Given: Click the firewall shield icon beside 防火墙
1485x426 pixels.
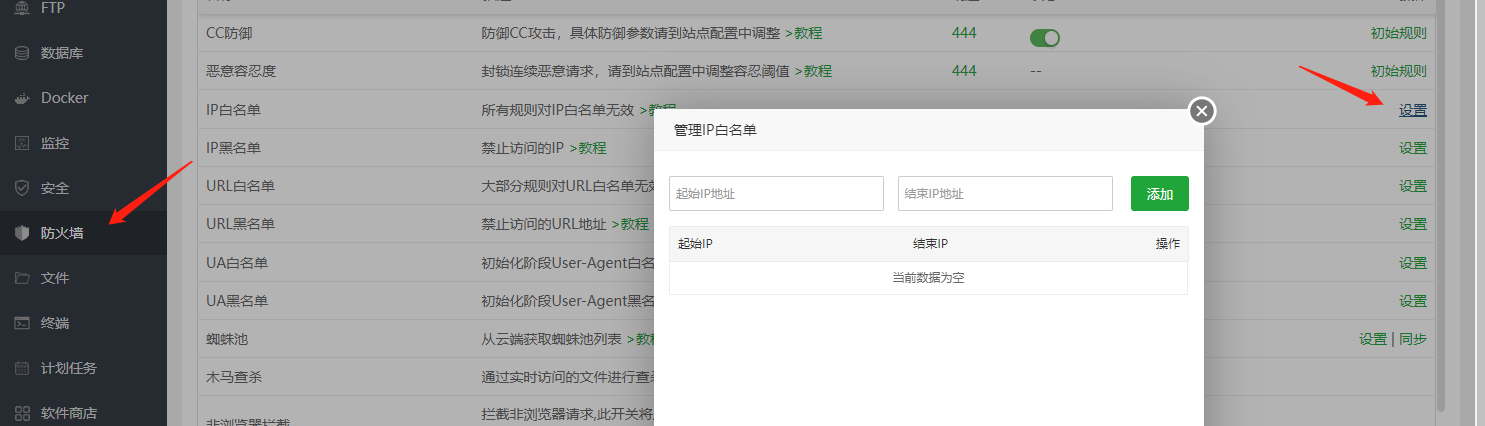Looking at the screenshot, I should (22, 233).
